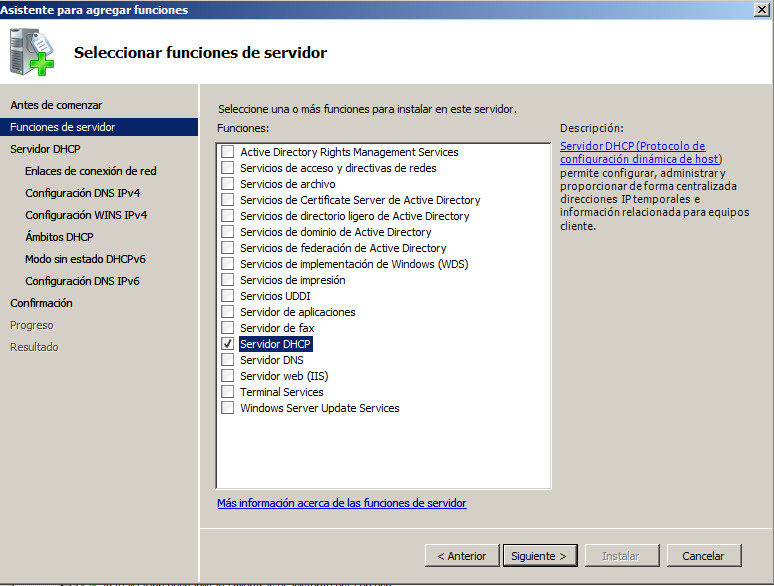Image resolution: width=774 pixels, height=586 pixels.
Task: Open Más información acerca de las funciones link
Action: click(341, 503)
